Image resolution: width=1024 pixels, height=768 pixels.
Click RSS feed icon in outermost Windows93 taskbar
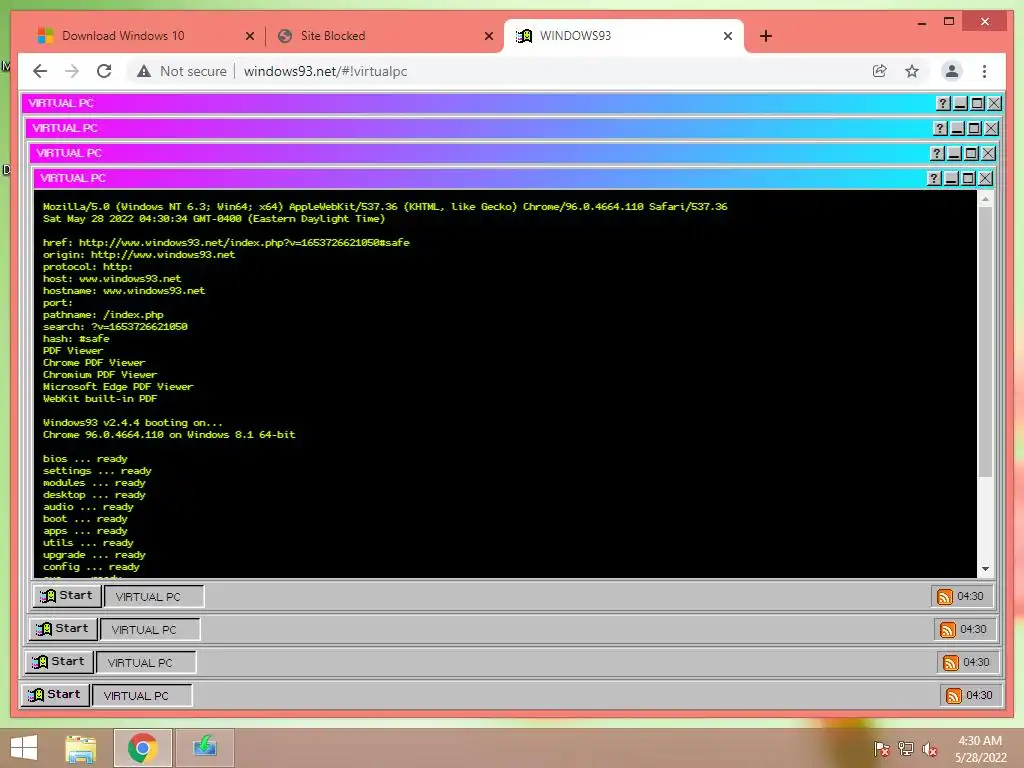[x=953, y=696]
